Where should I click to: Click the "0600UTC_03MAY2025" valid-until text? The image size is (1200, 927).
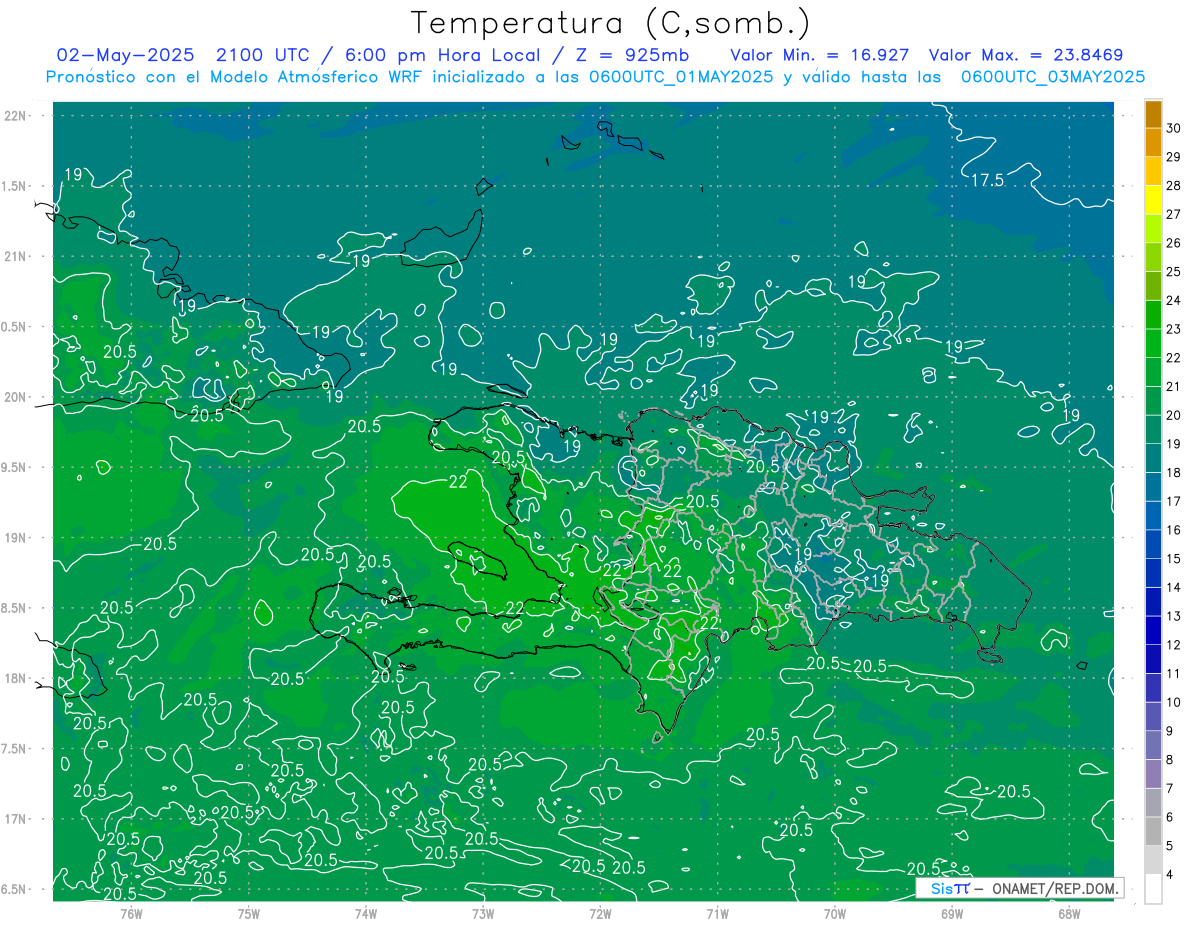click(x=1052, y=77)
